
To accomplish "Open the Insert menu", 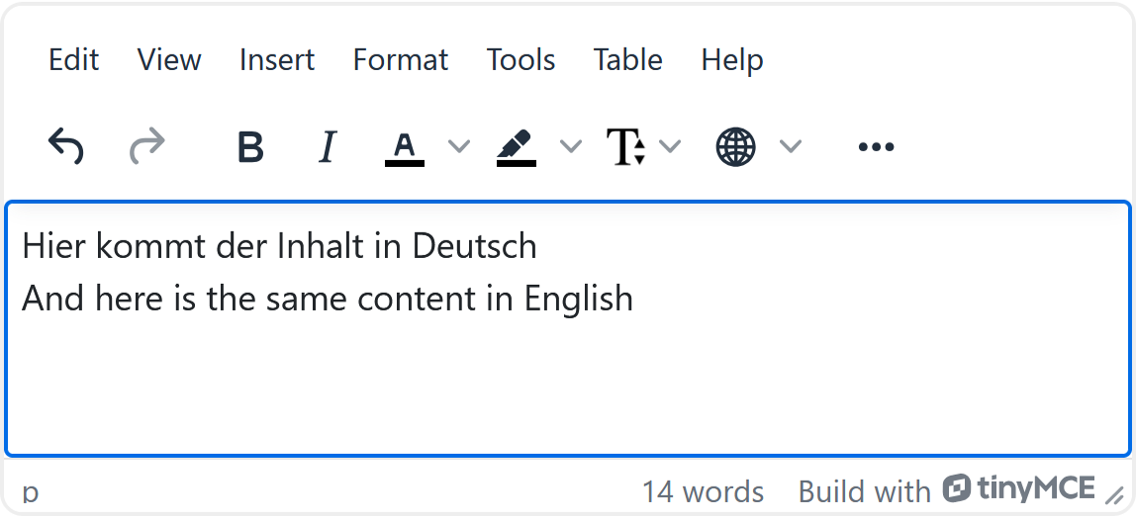I will pos(277,59).
